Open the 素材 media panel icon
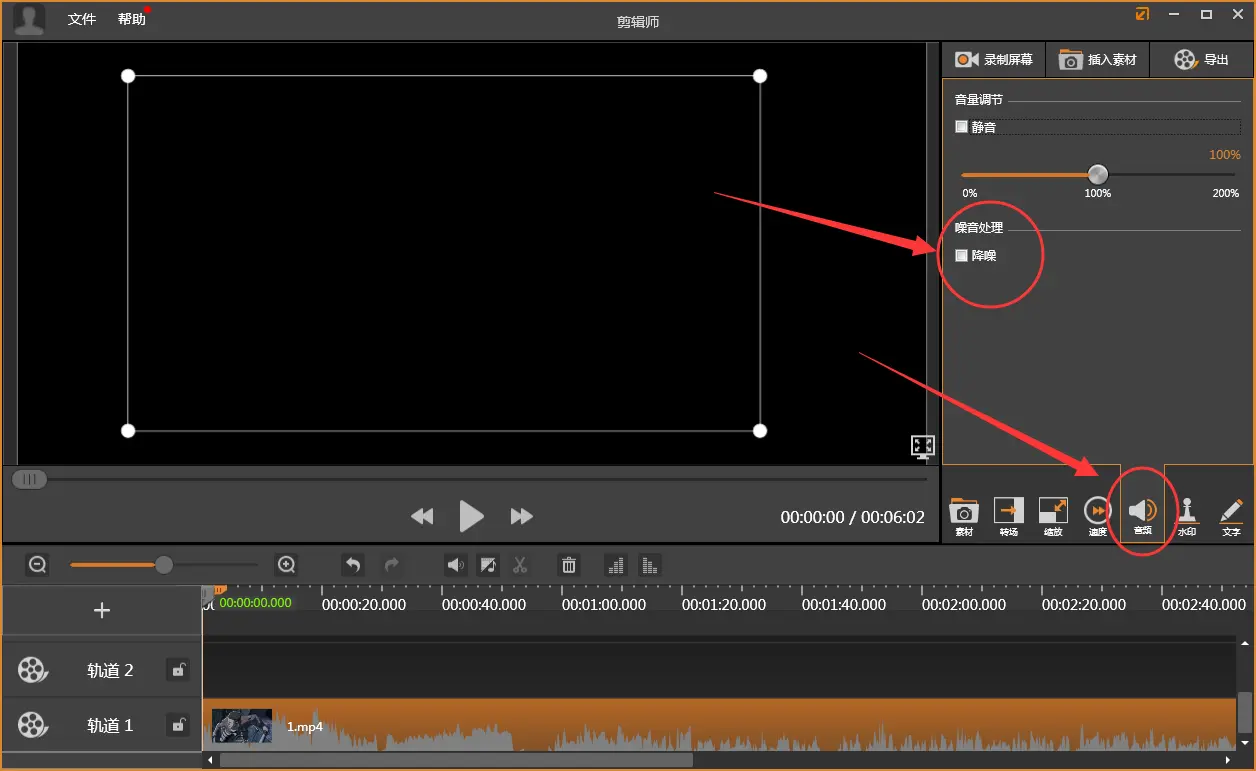The image size is (1256, 771). click(964, 516)
